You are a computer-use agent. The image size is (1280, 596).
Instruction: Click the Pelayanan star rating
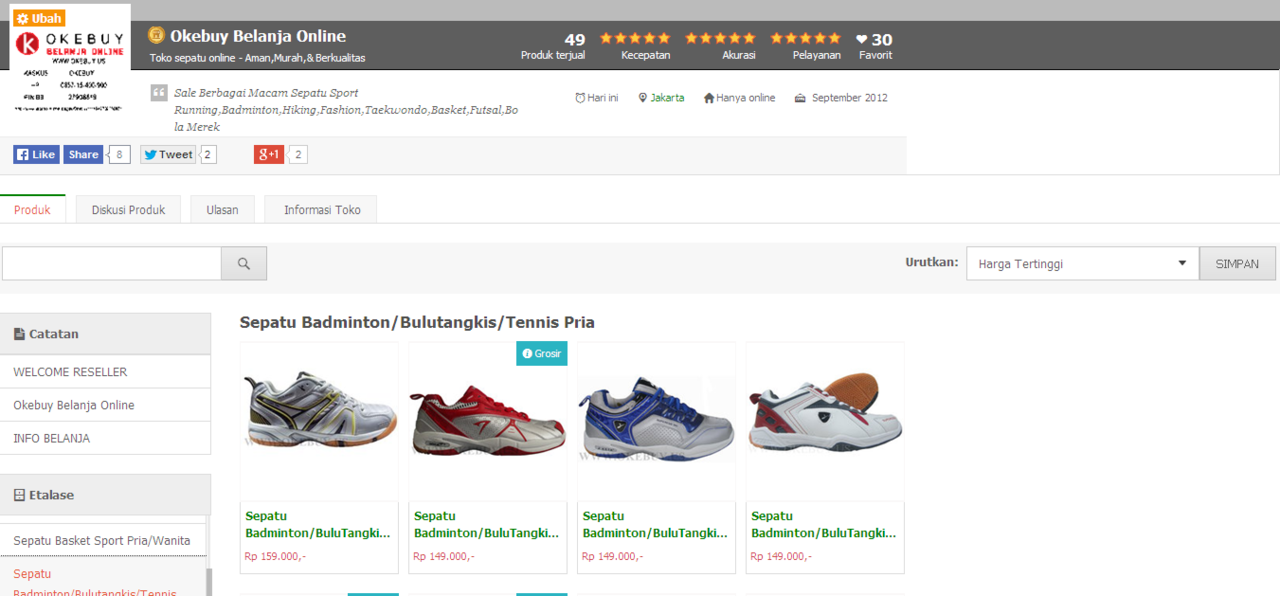click(x=805, y=38)
